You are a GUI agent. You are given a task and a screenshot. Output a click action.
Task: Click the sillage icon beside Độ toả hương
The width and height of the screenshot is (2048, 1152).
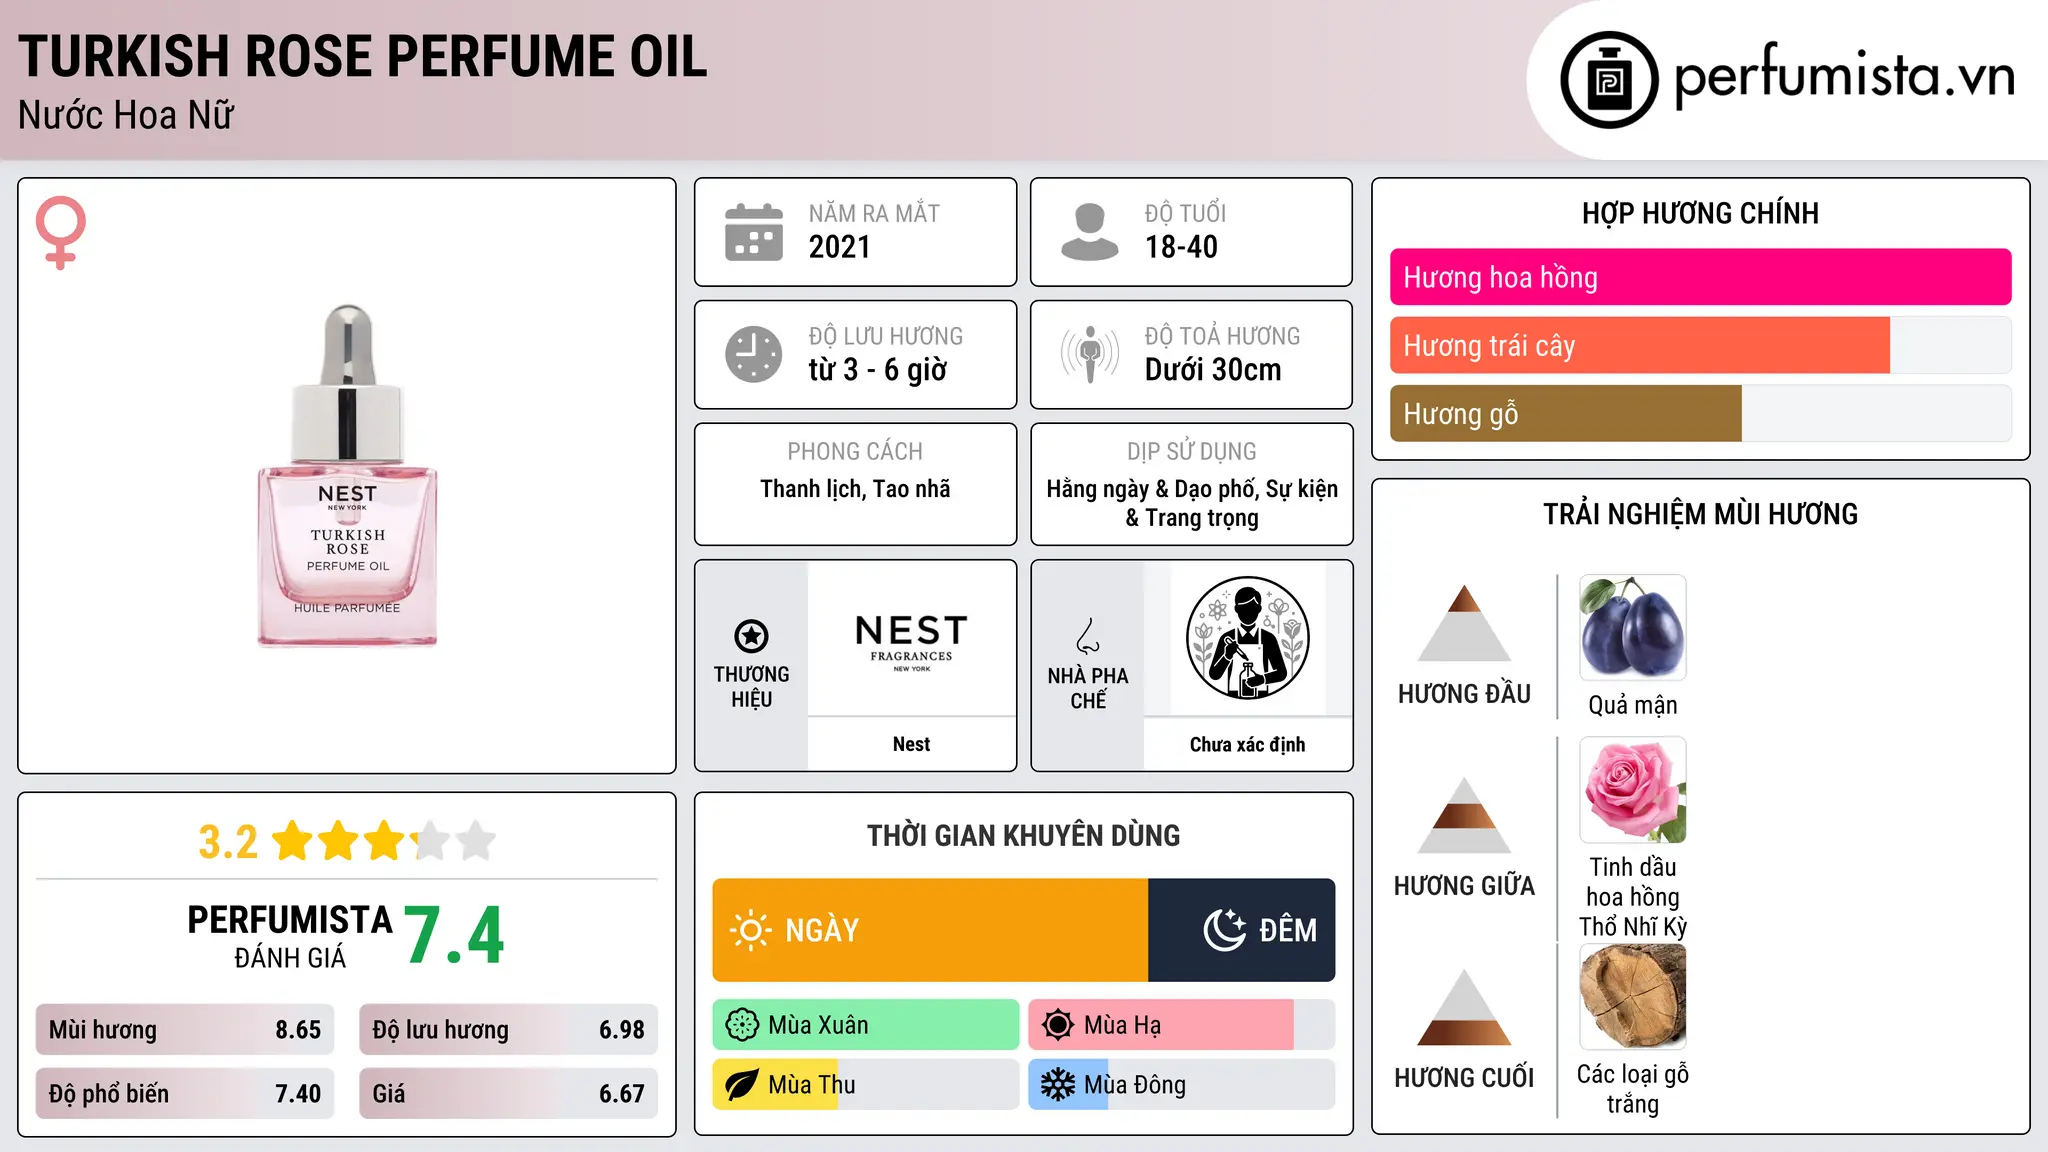pos(1090,354)
